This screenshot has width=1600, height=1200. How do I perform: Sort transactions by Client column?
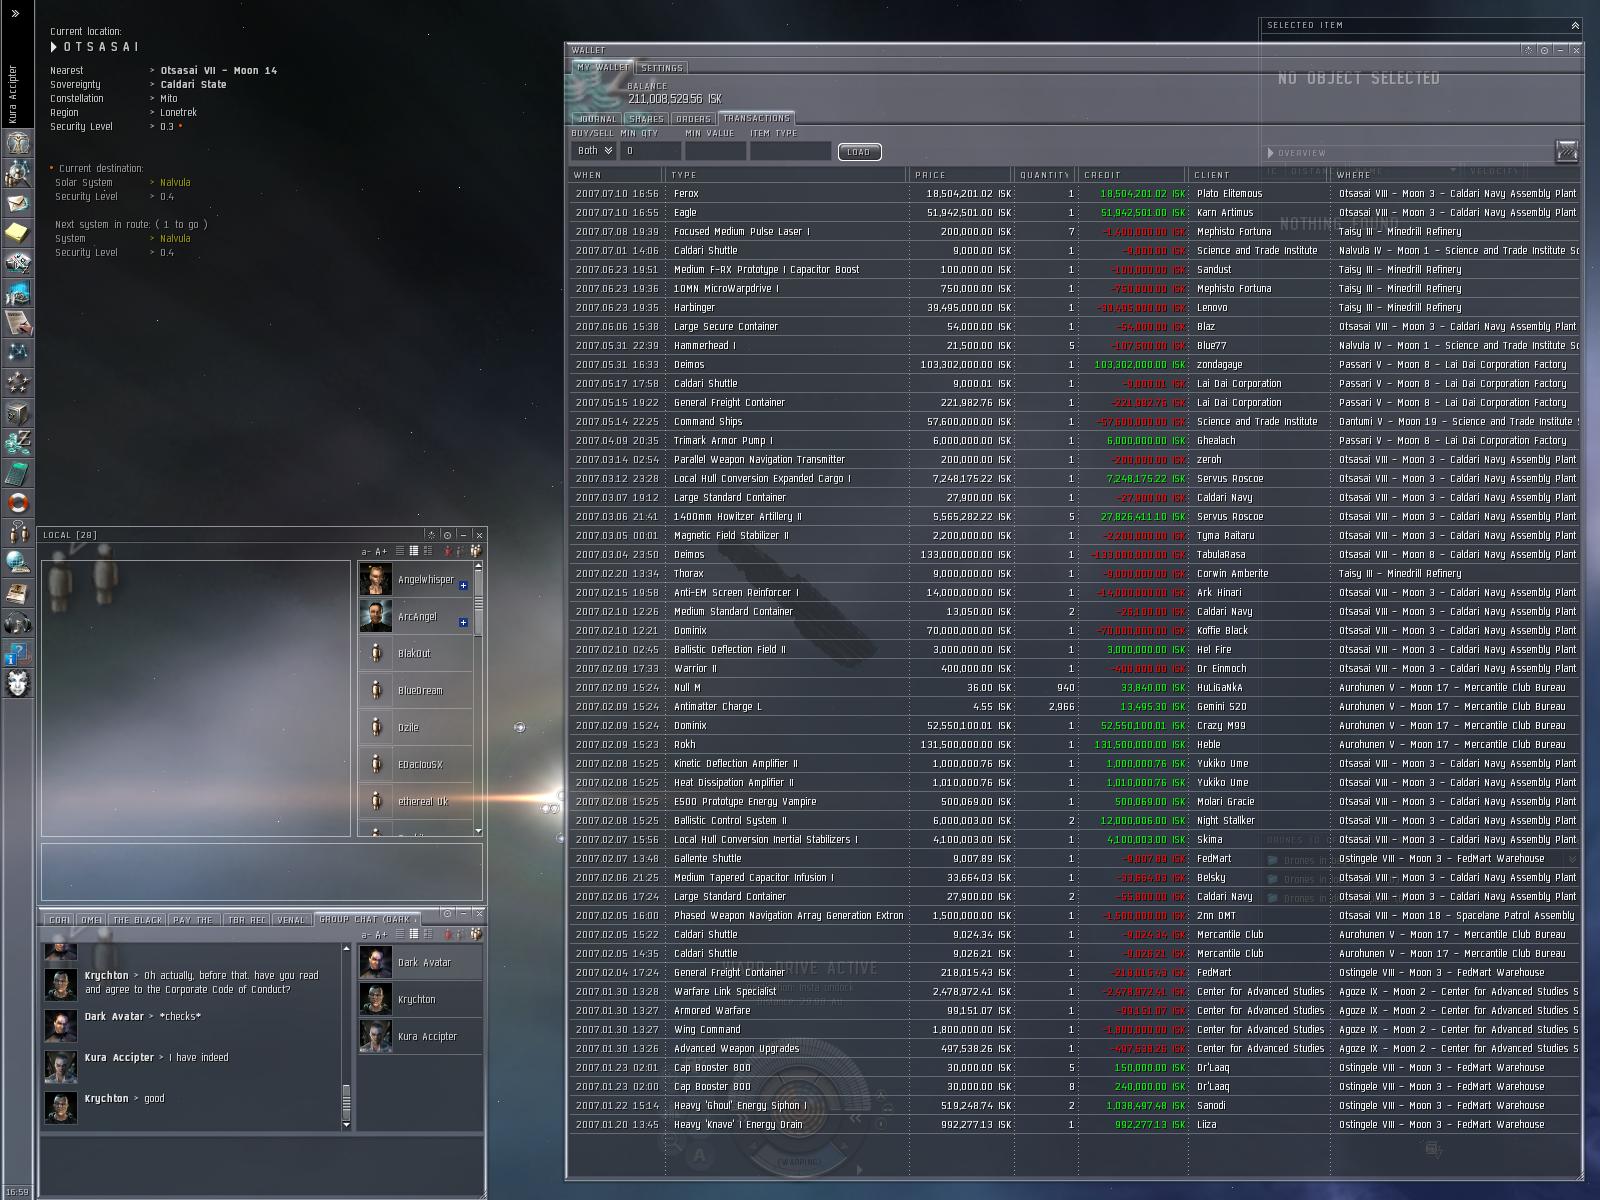point(1259,175)
